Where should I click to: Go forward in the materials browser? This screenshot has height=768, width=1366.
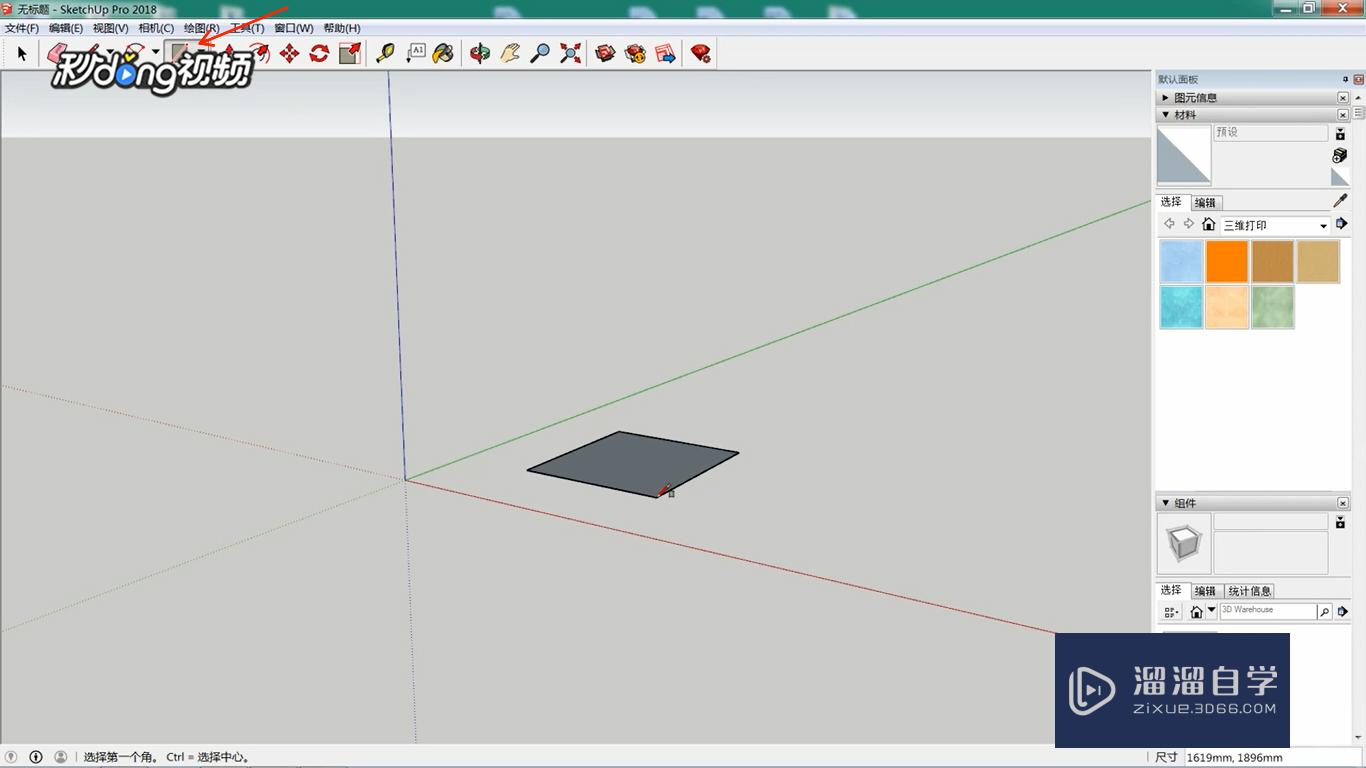pyautogui.click(x=1189, y=224)
